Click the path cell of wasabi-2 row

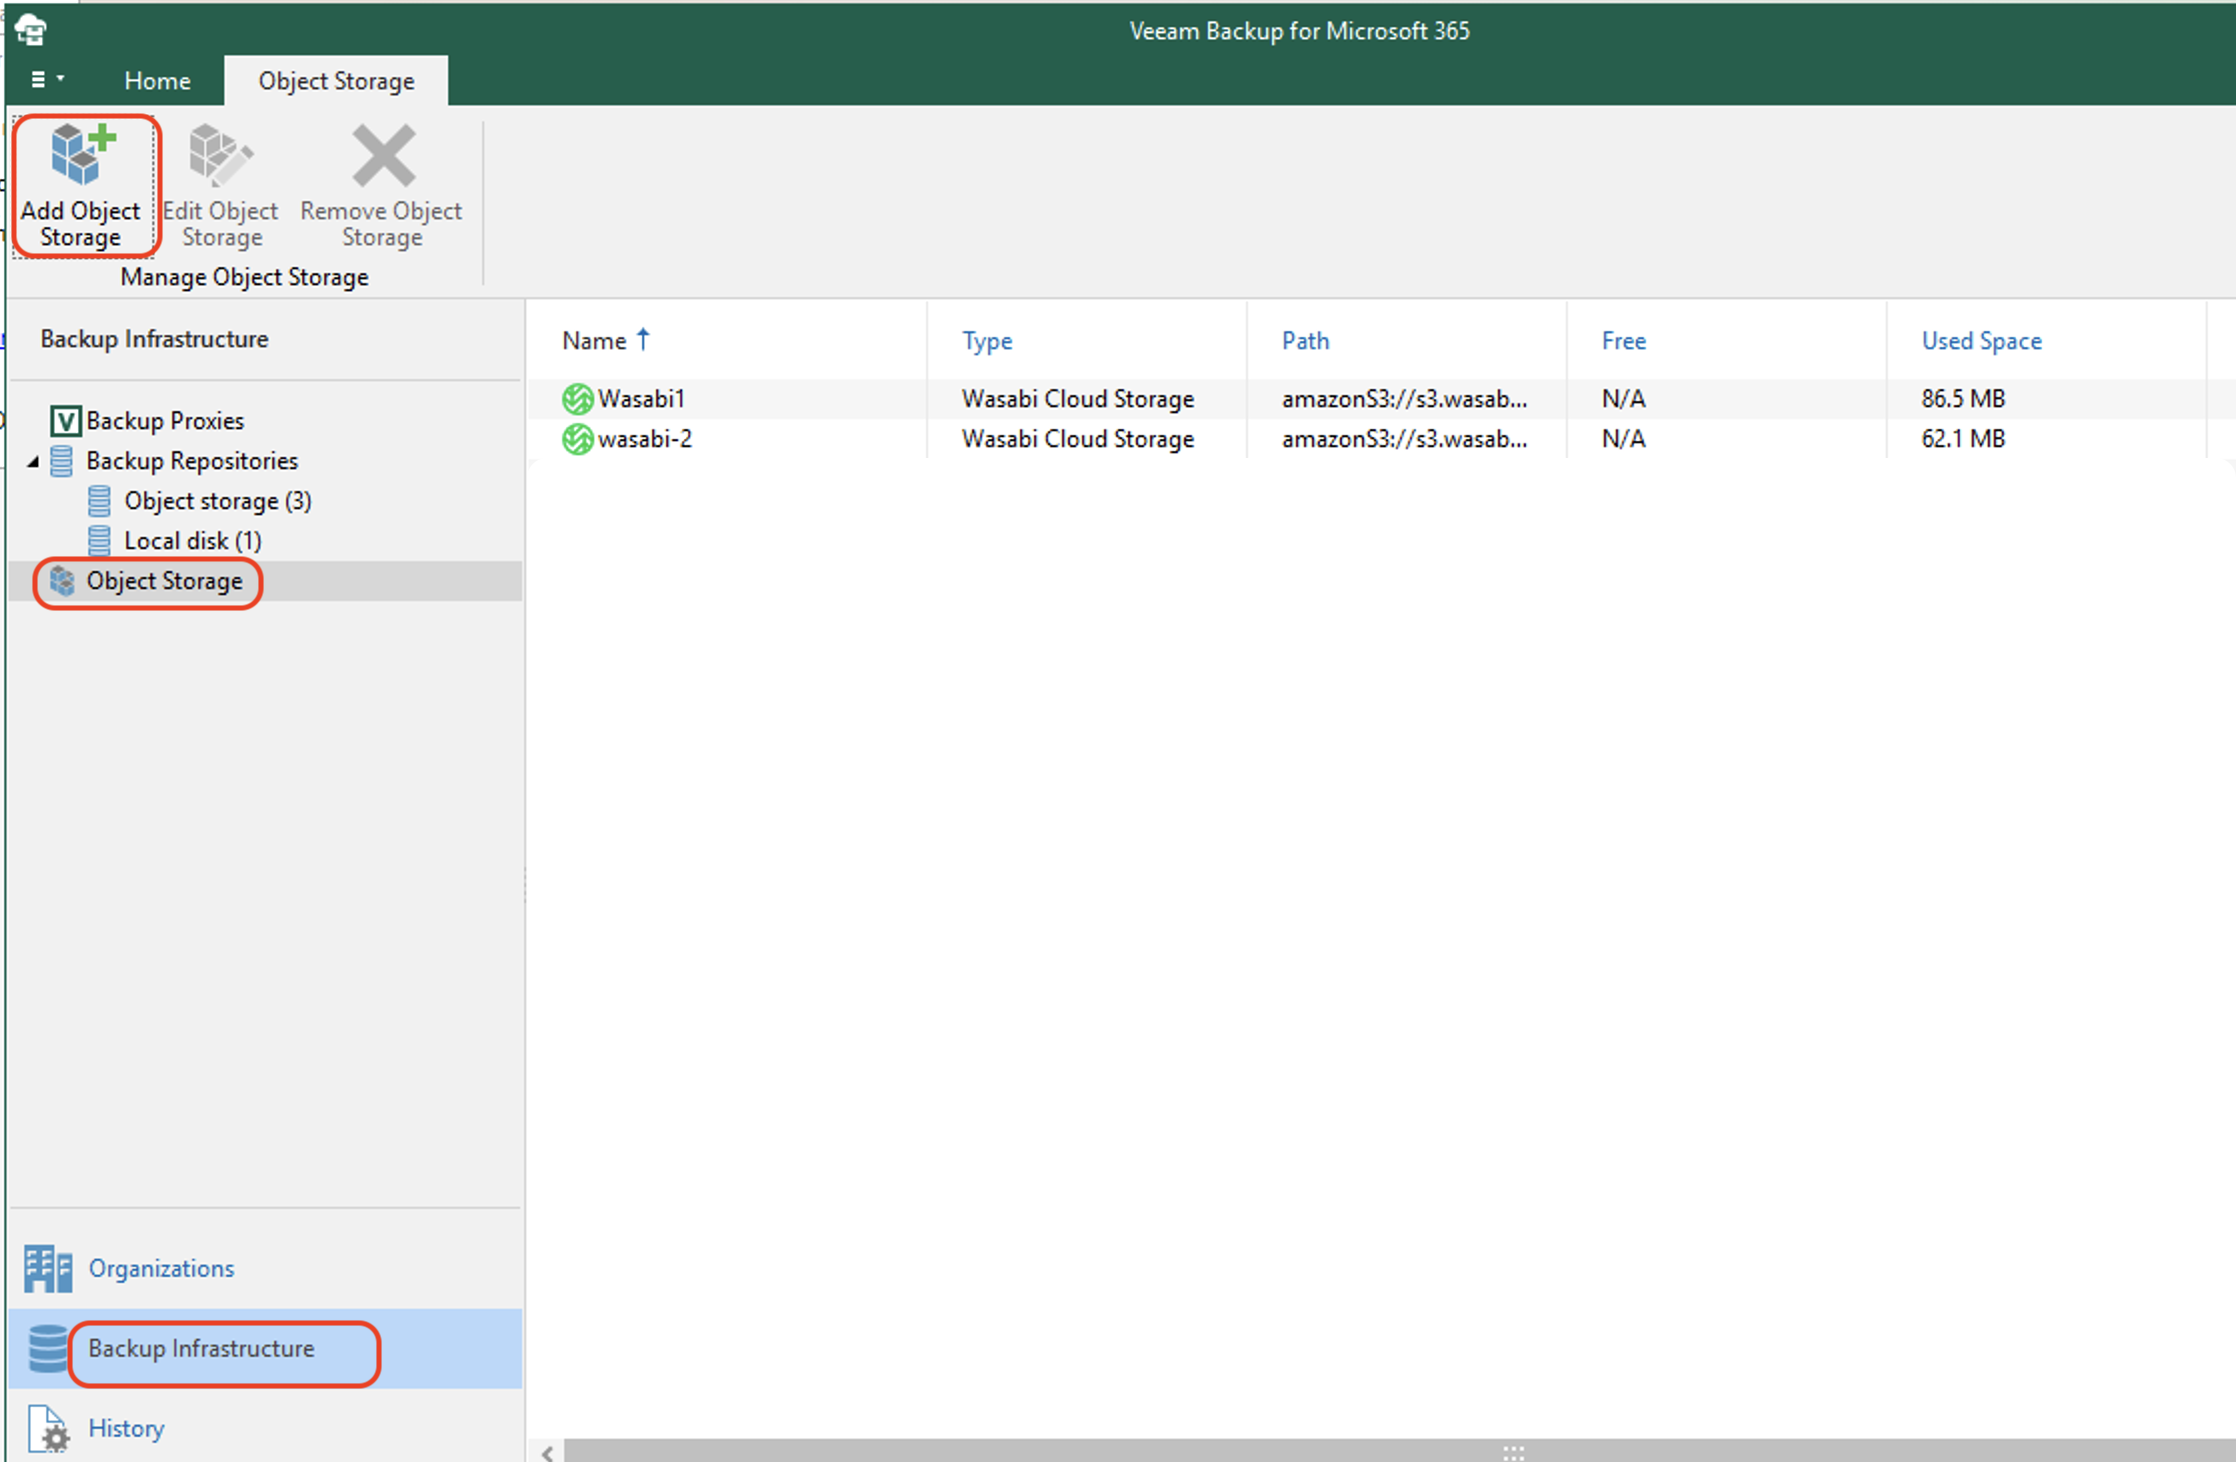pyautogui.click(x=1405, y=439)
